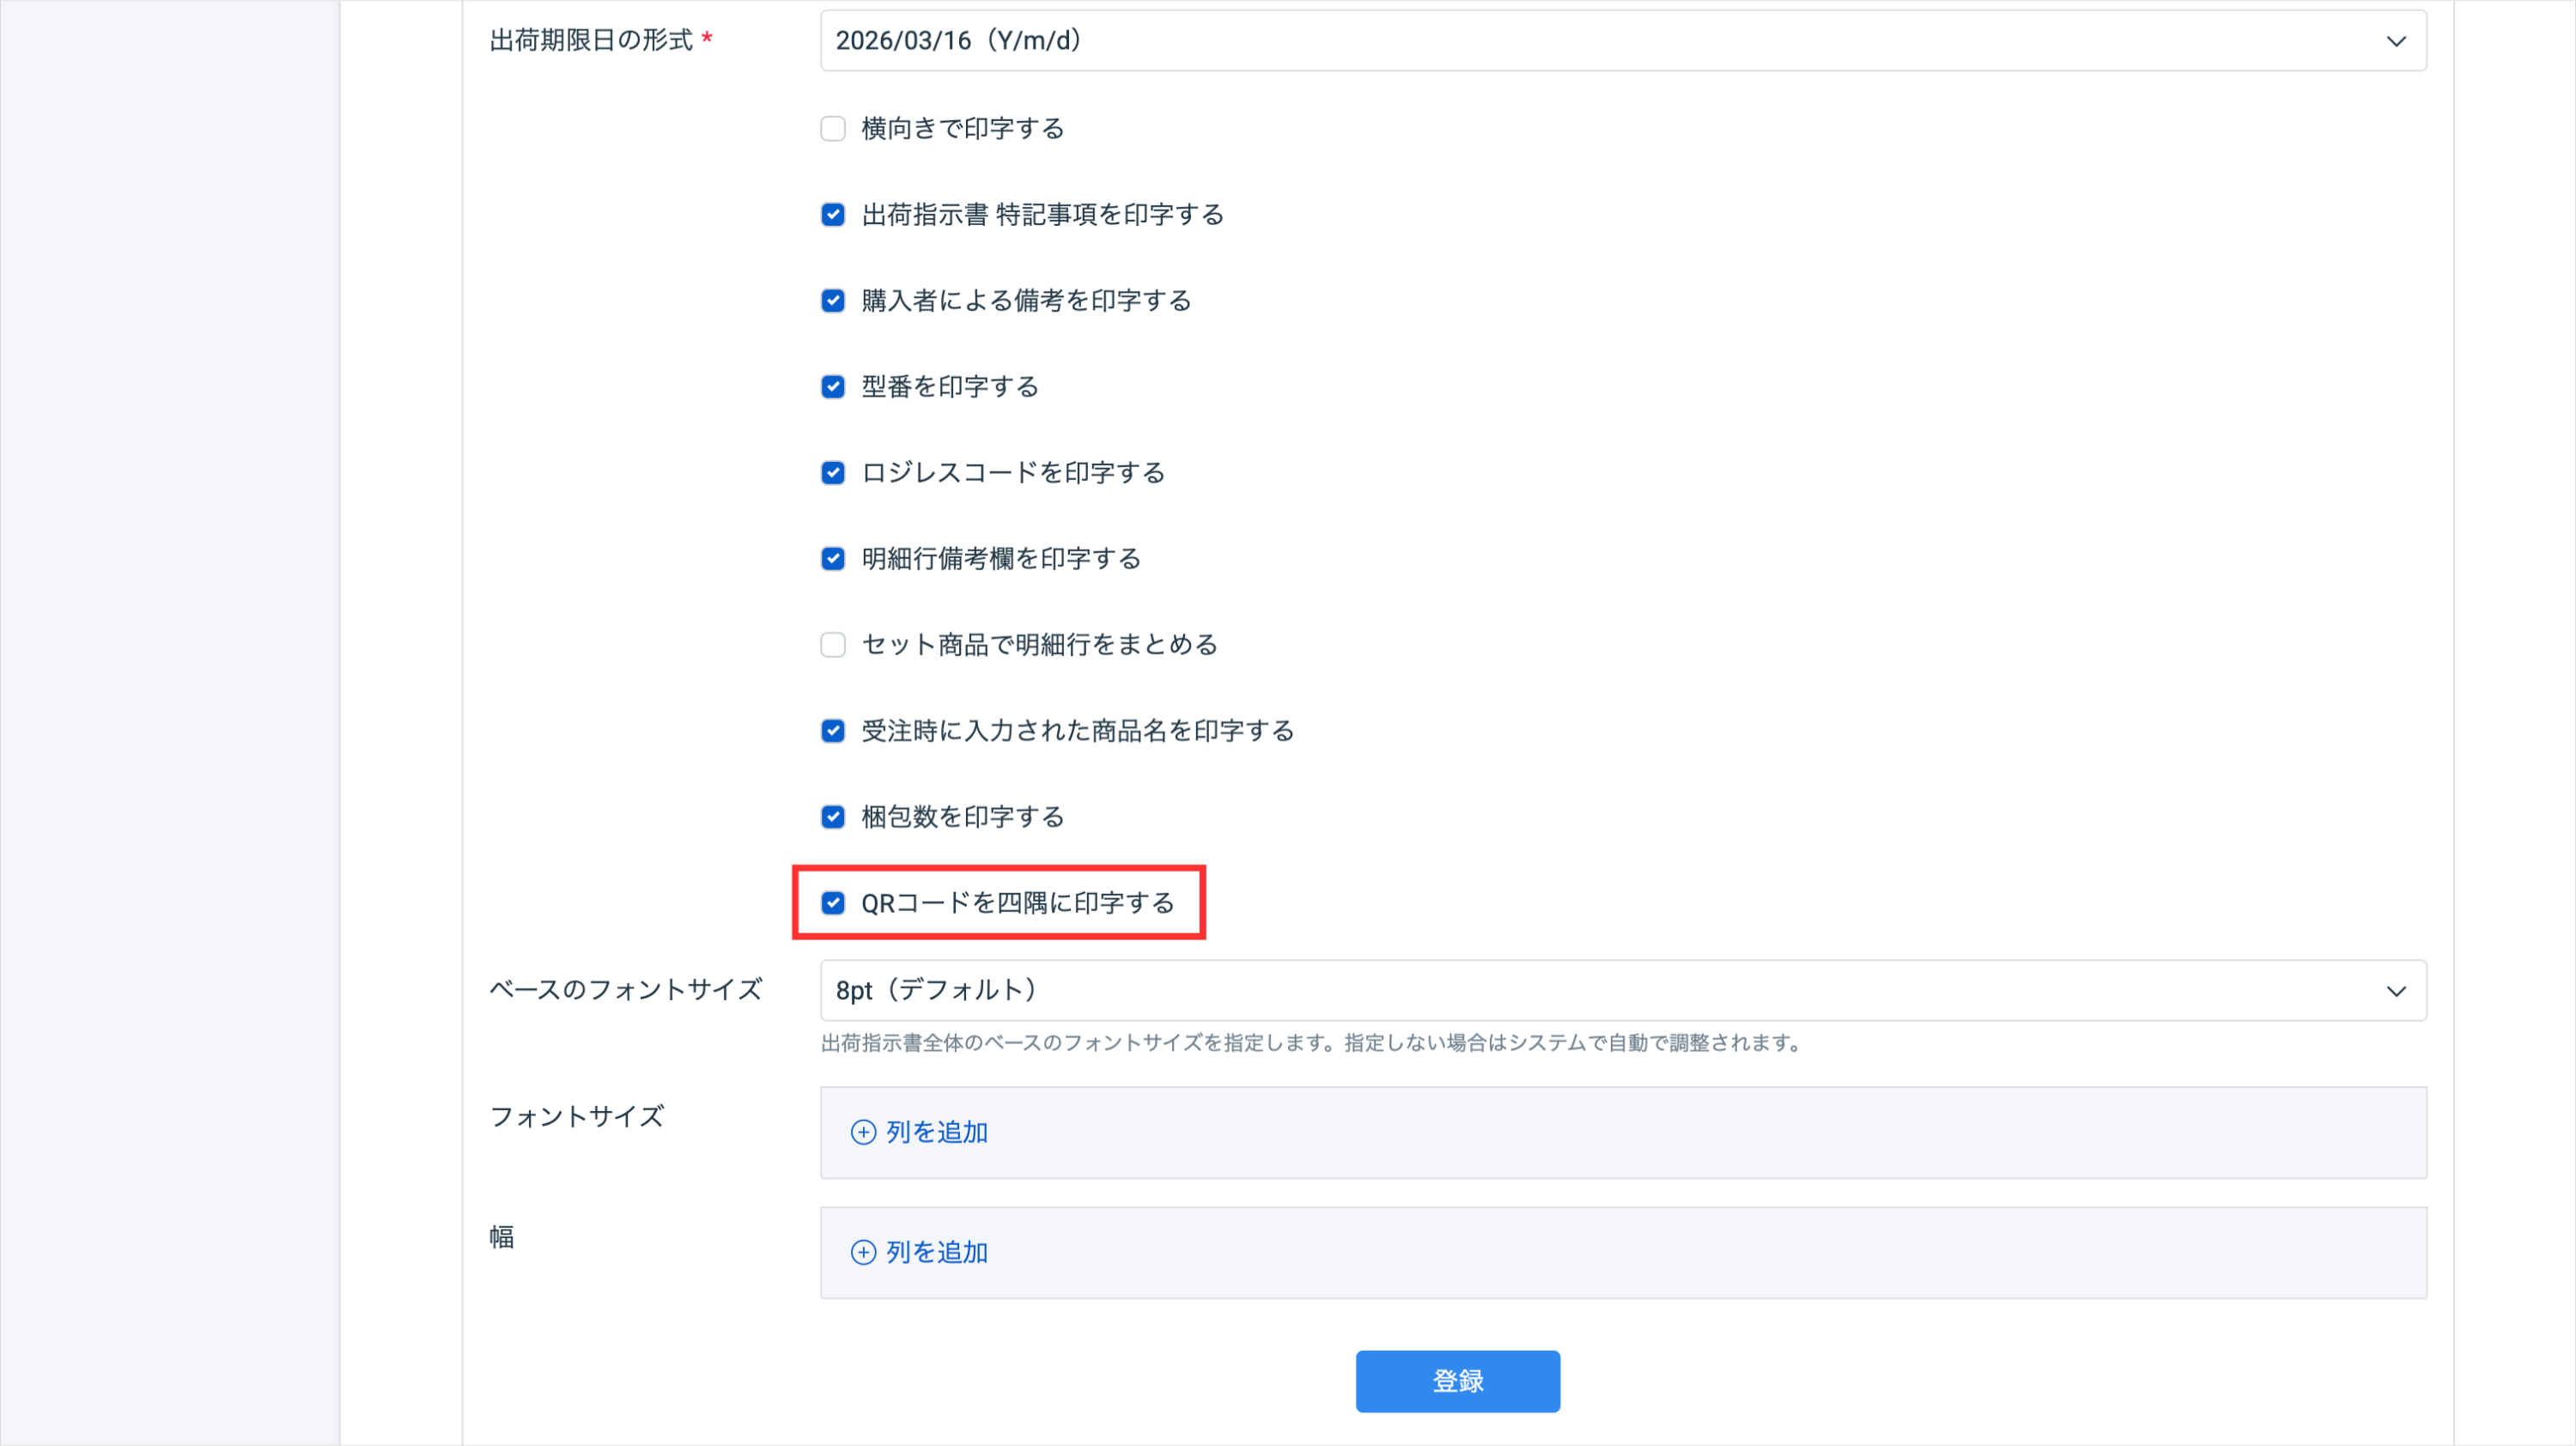The height and width of the screenshot is (1446, 2576).
Task: Click label text 横向きで印字する
Action: coord(962,129)
